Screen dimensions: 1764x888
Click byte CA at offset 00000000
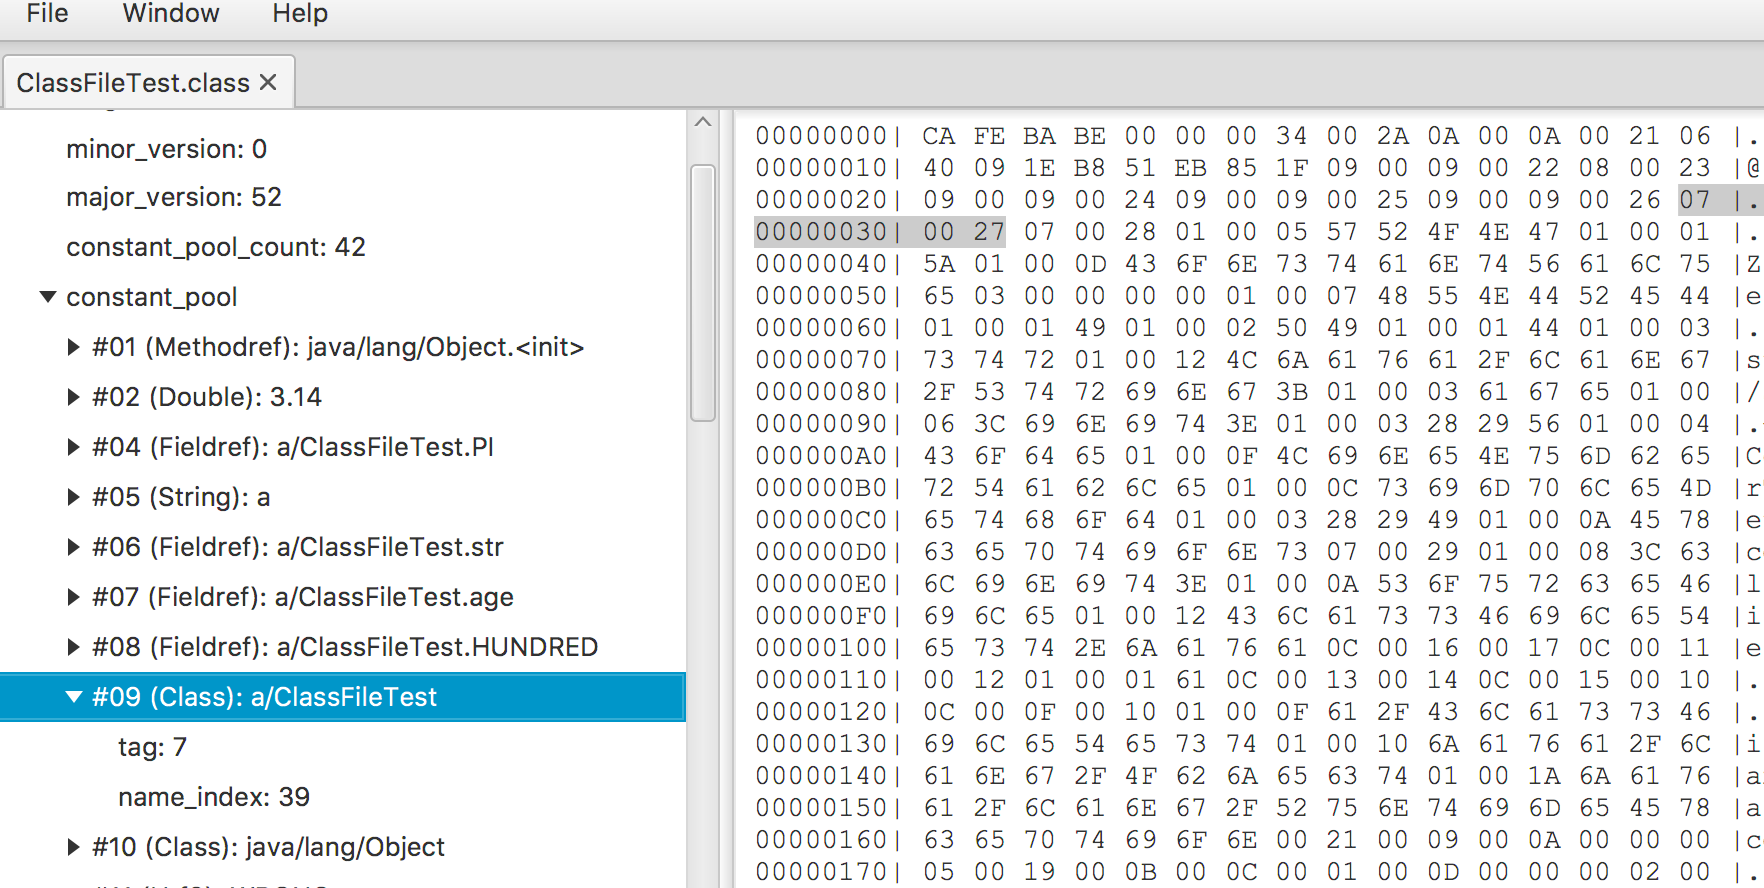[x=938, y=136]
